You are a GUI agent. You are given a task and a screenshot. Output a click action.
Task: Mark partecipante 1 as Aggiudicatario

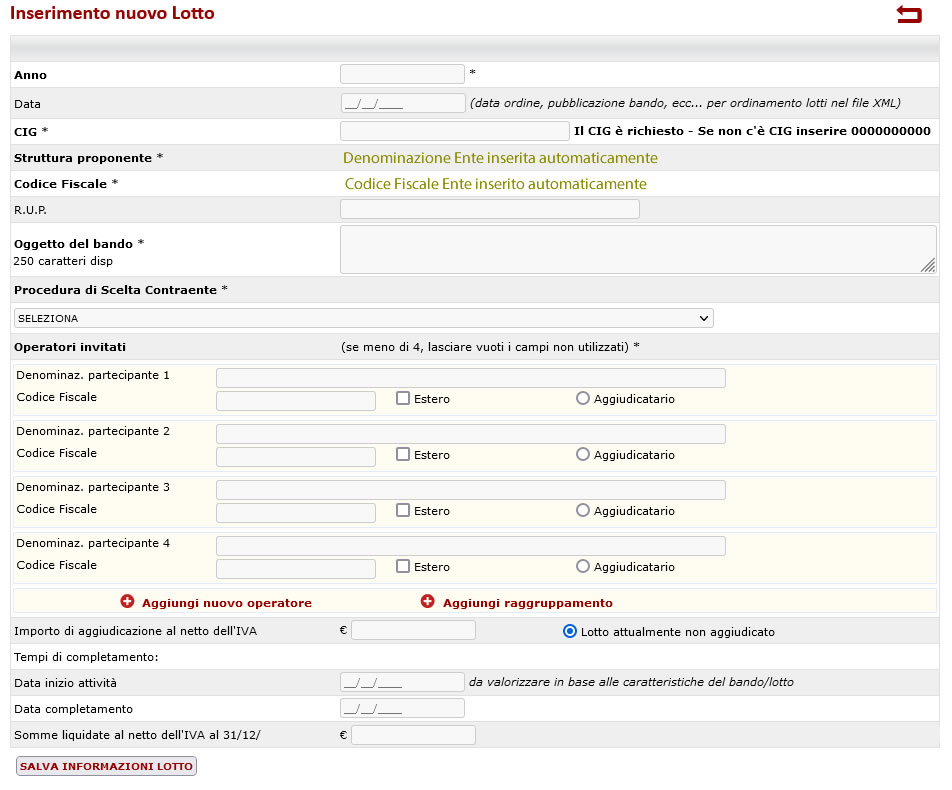click(583, 398)
